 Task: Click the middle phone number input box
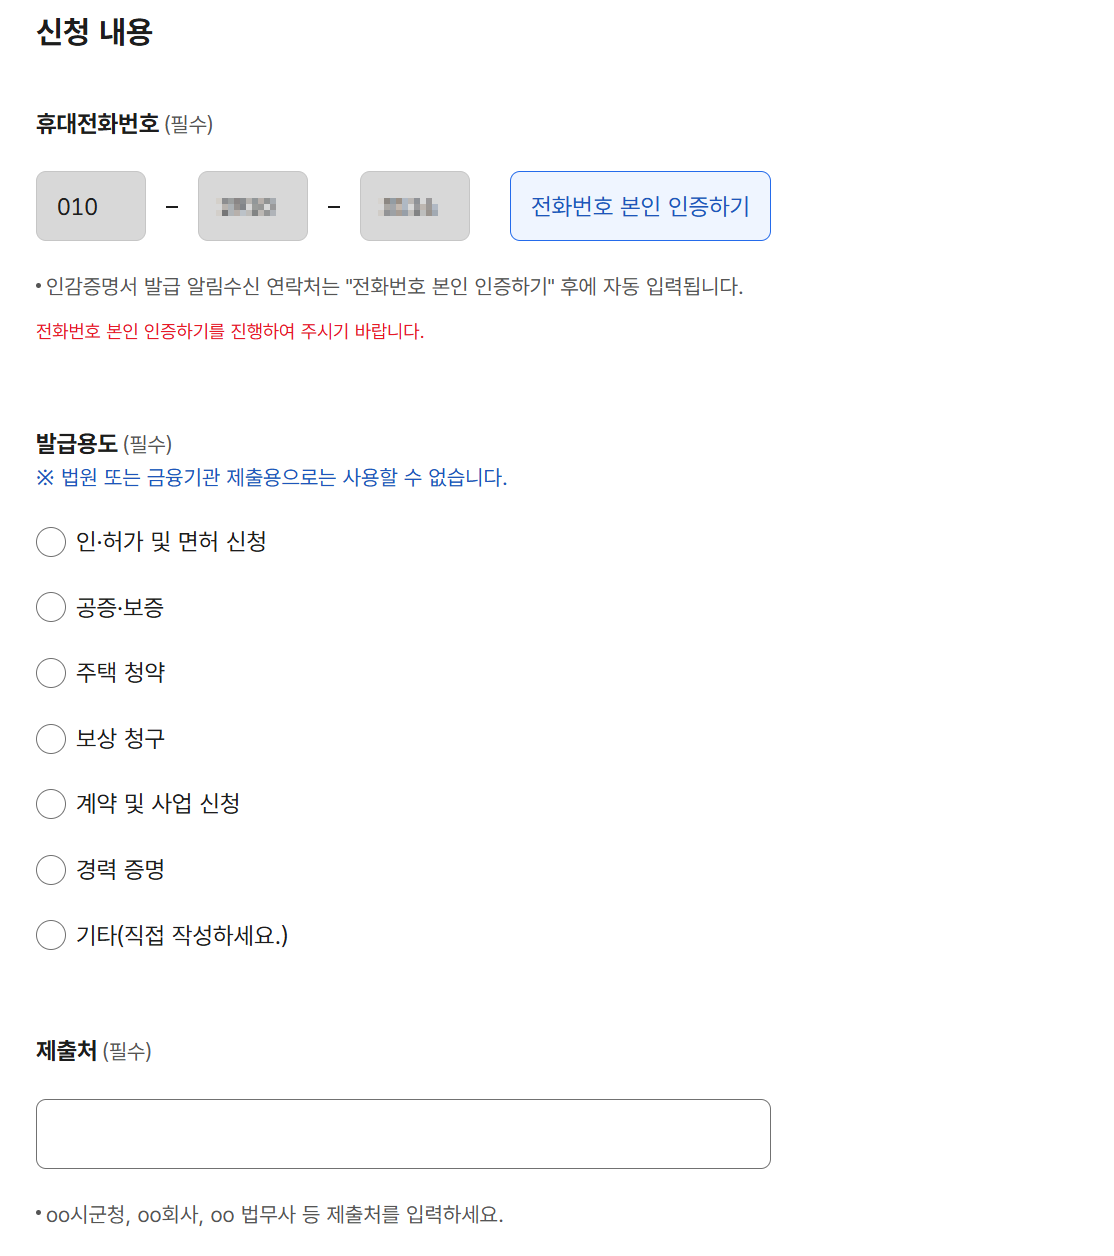252,206
